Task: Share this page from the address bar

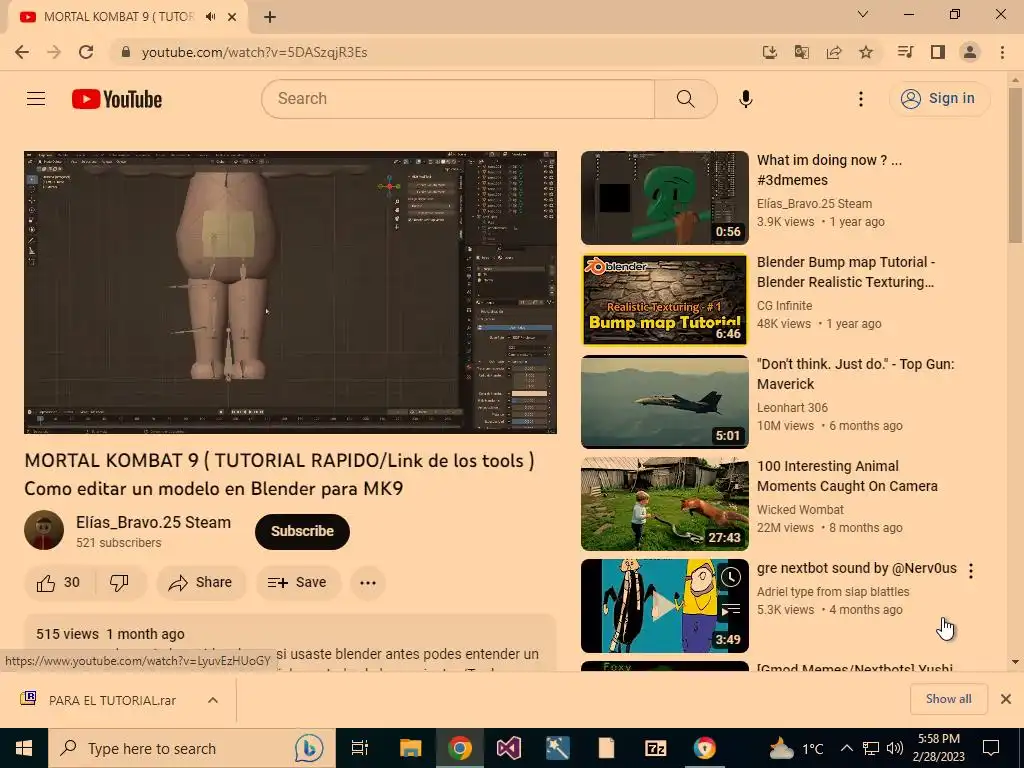Action: pyautogui.click(x=834, y=52)
